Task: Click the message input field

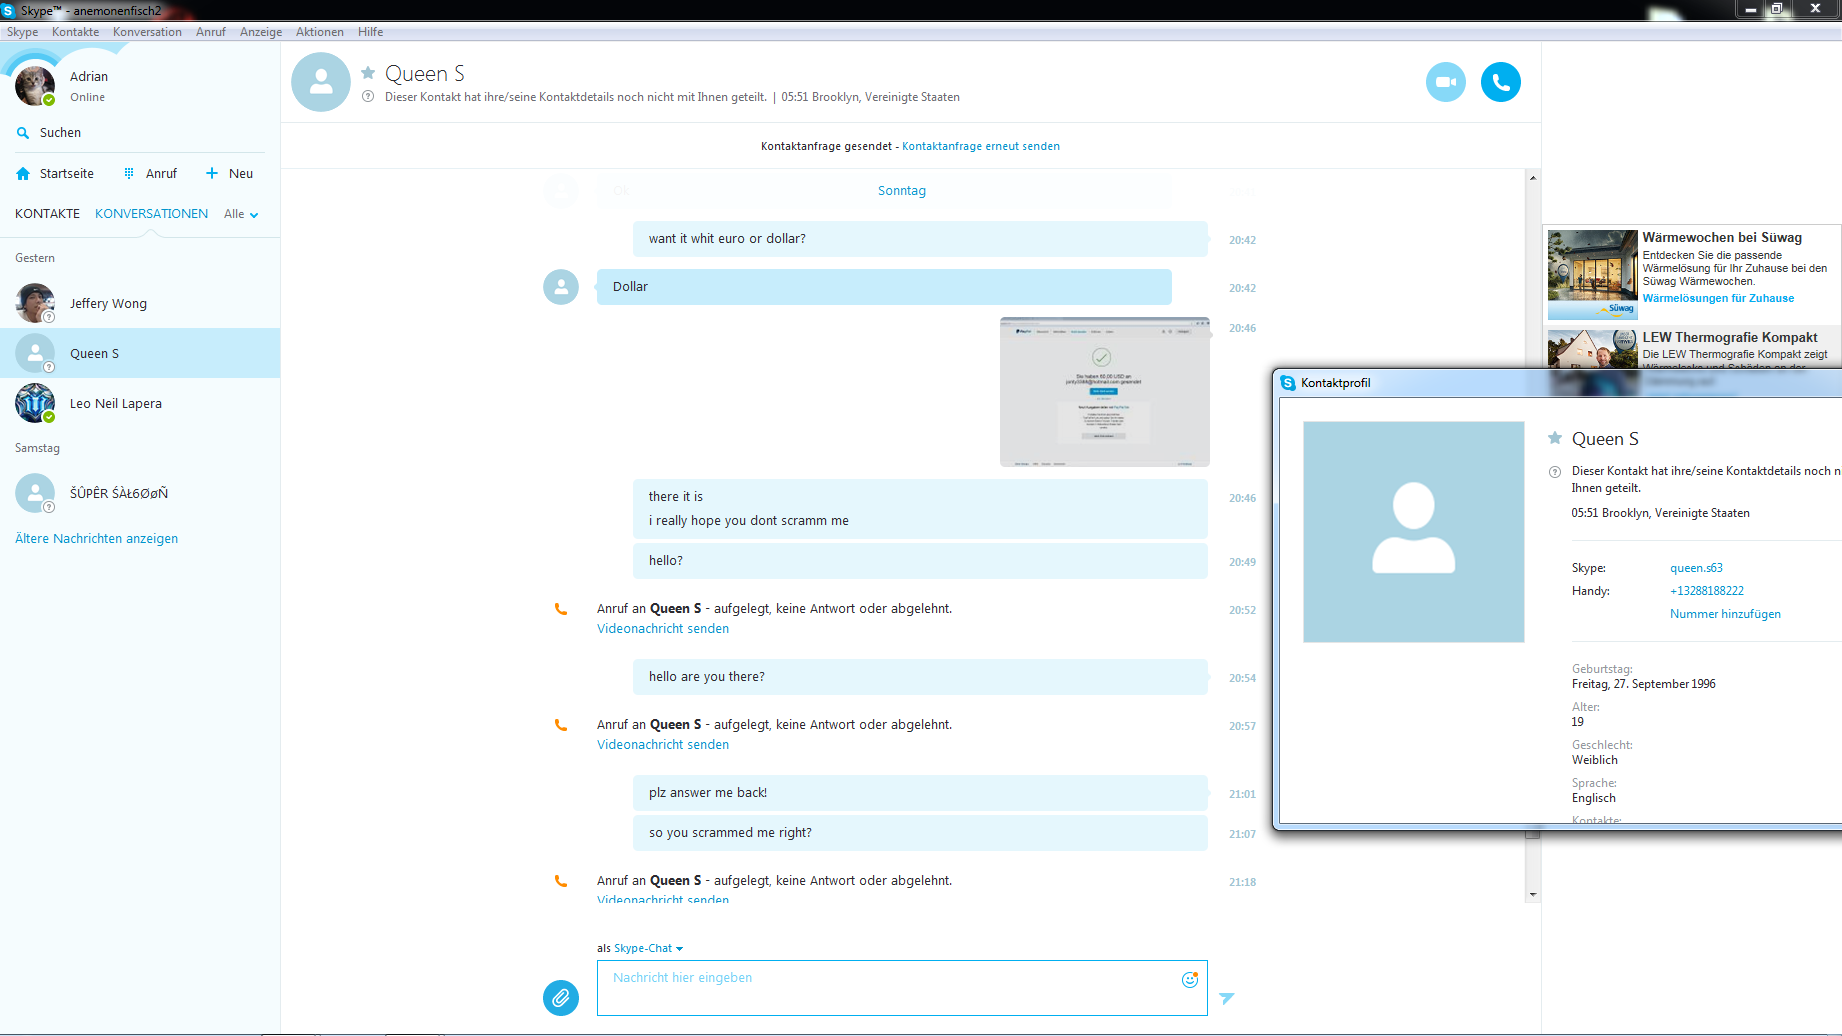Action: pos(902,988)
